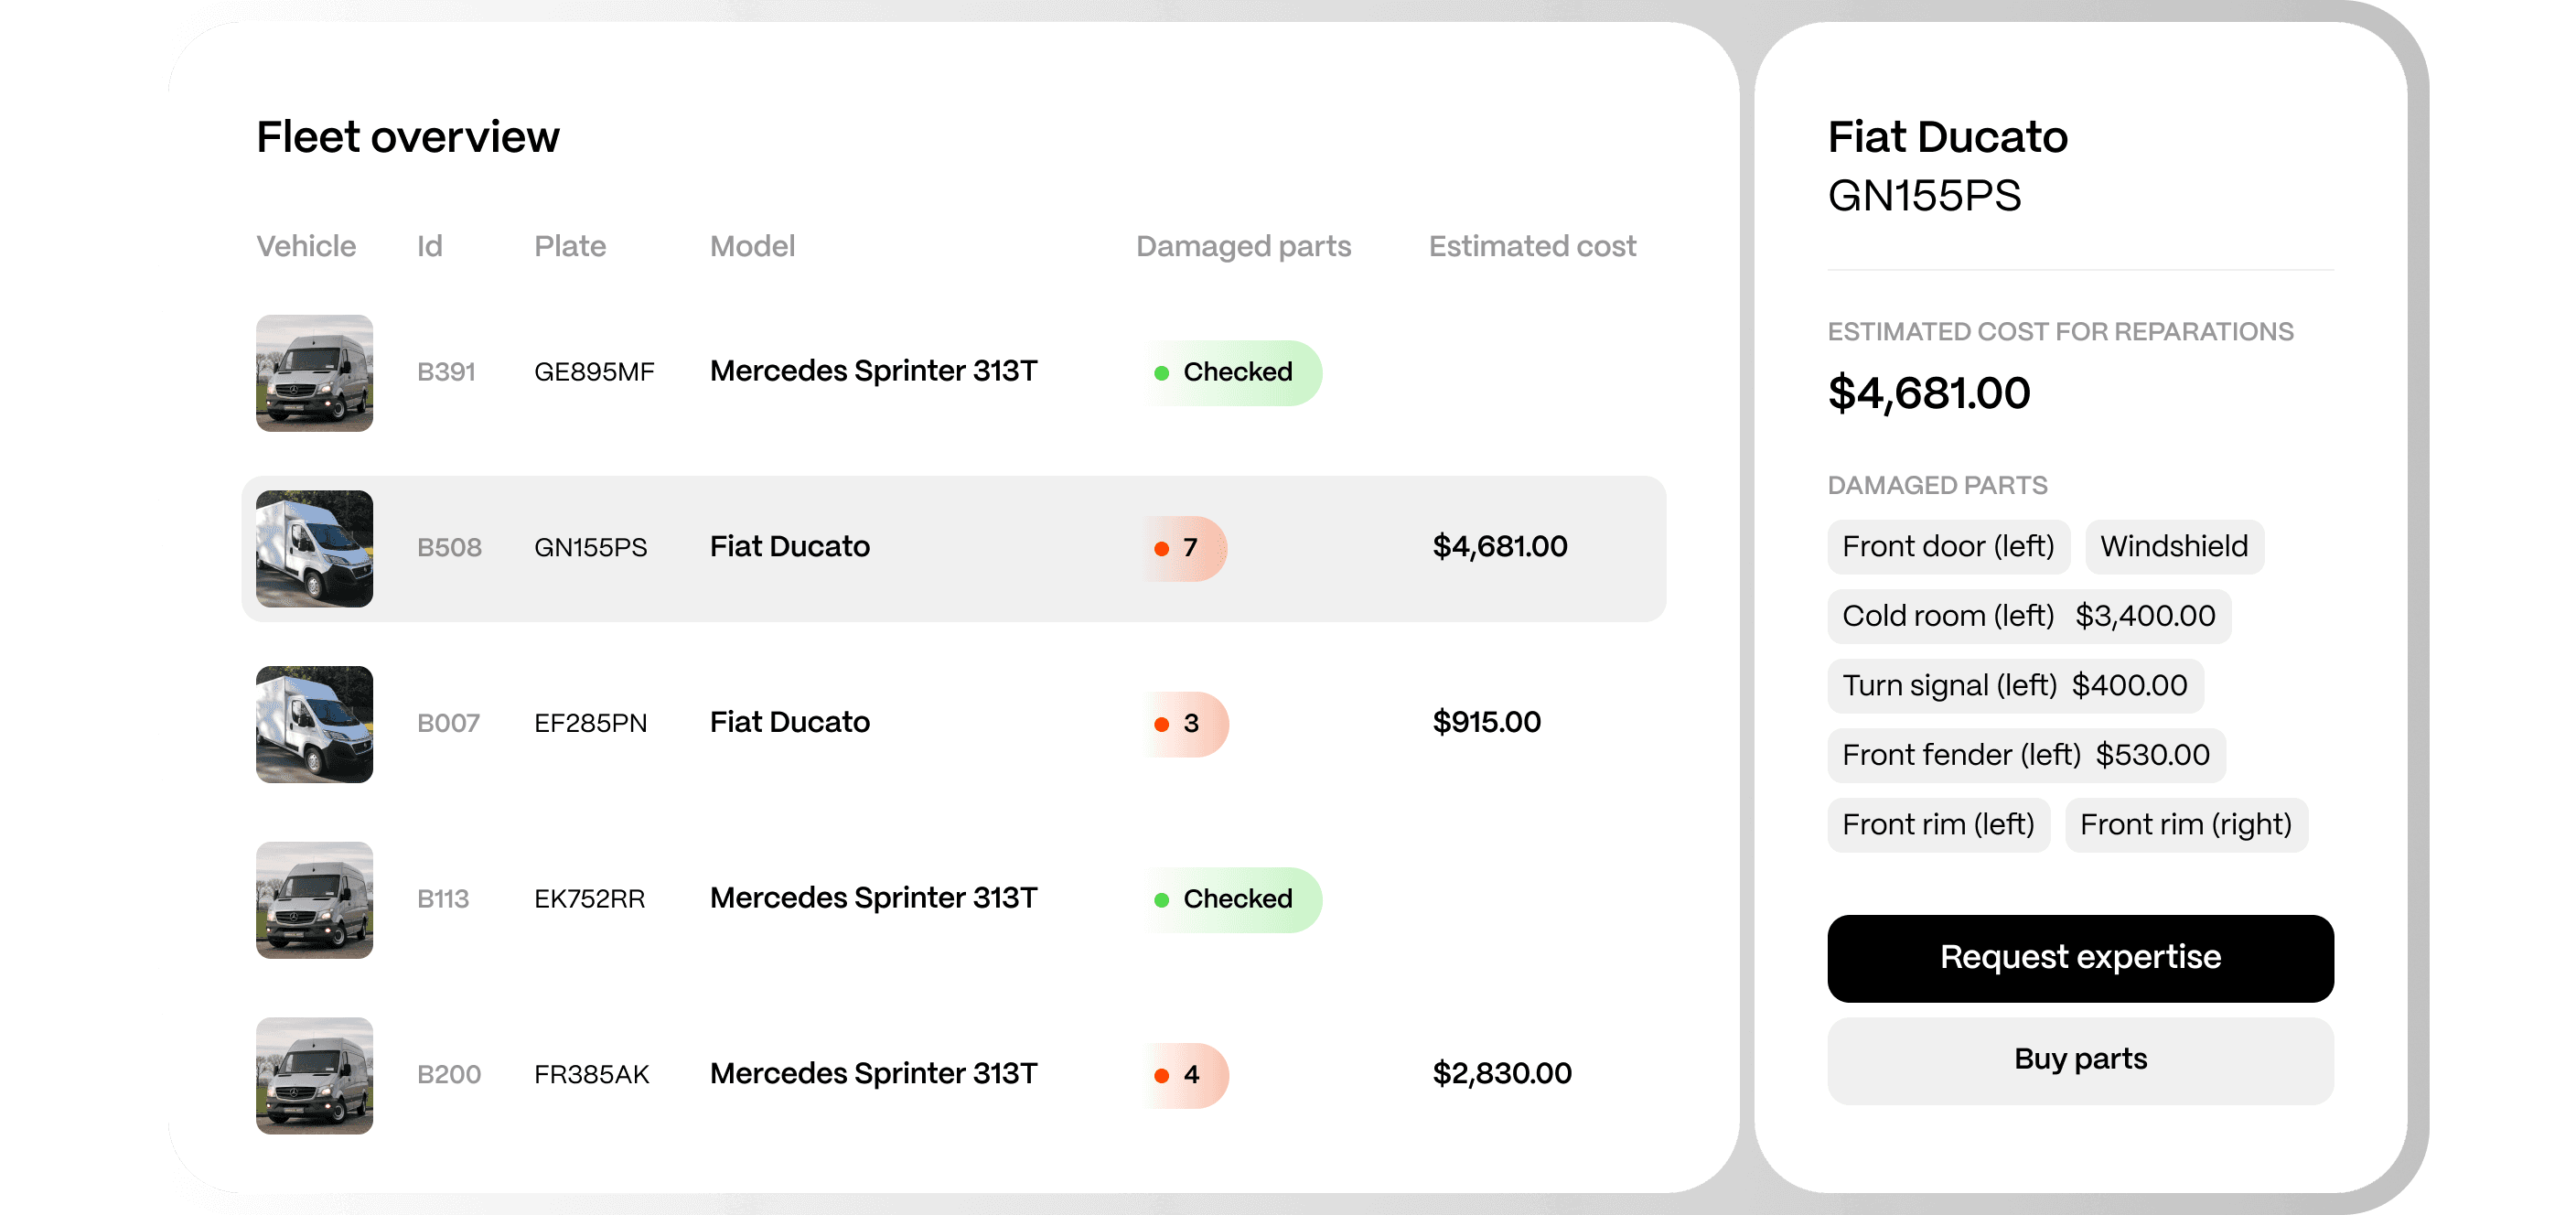Click the 4 damaged parts badge
The height and width of the screenshot is (1215, 2576).
pos(1185,1075)
